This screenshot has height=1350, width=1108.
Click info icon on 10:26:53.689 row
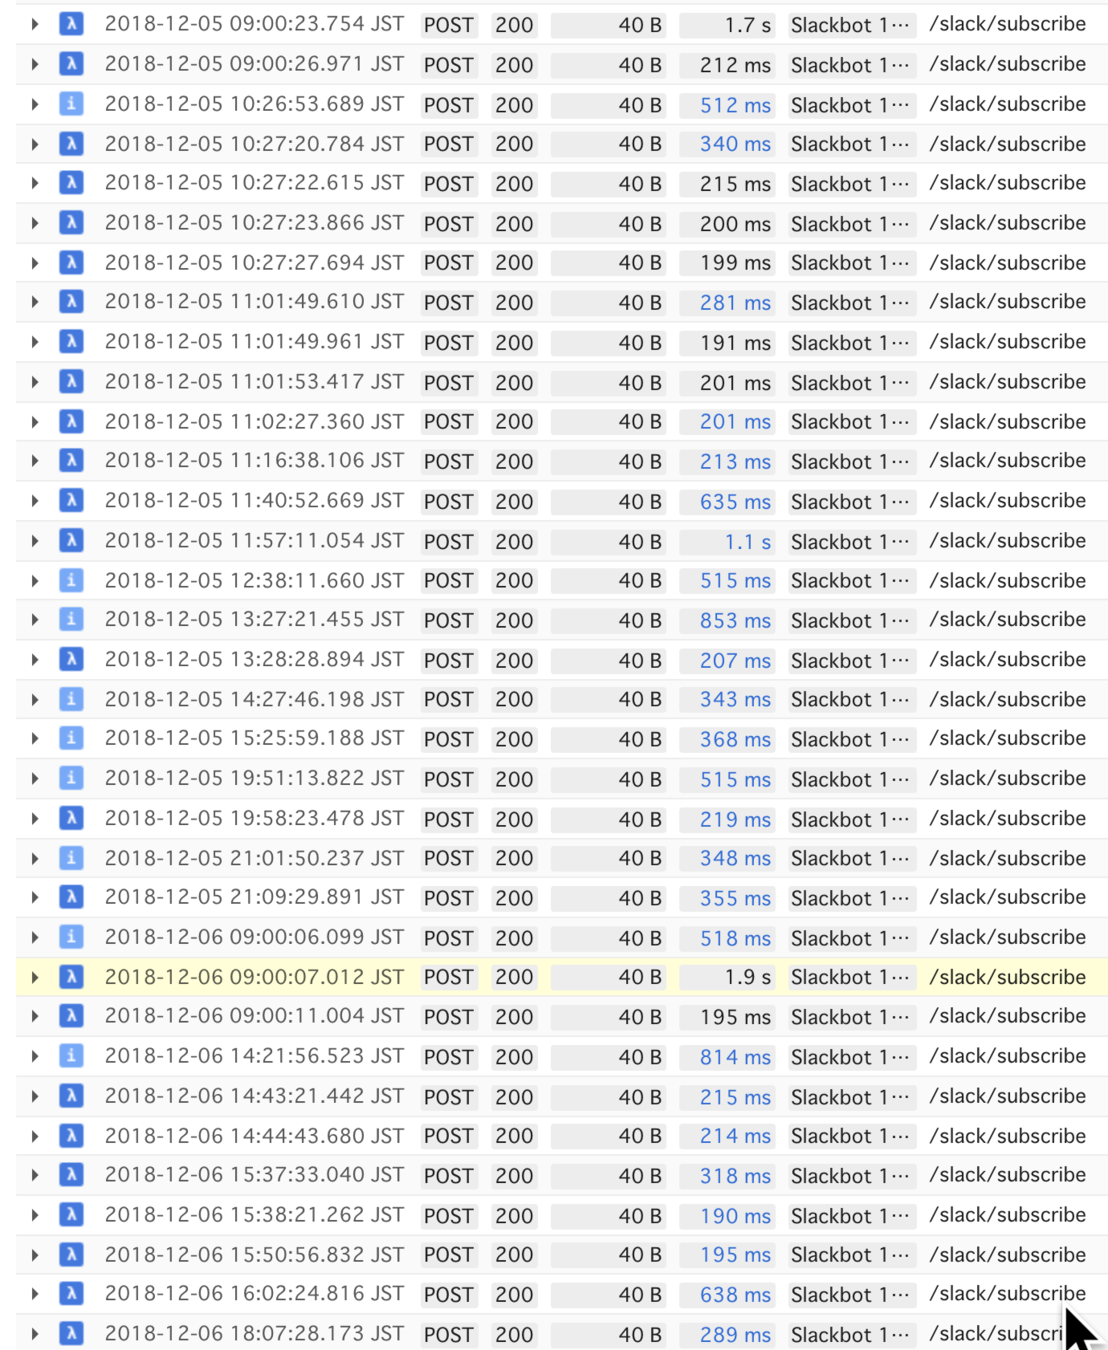tap(71, 104)
